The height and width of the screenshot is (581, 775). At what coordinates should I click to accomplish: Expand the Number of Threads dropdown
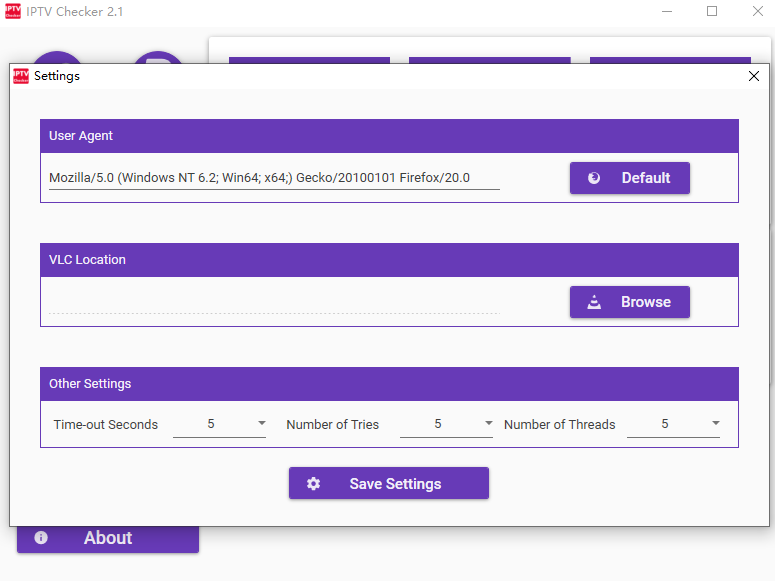(x=716, y=424)
